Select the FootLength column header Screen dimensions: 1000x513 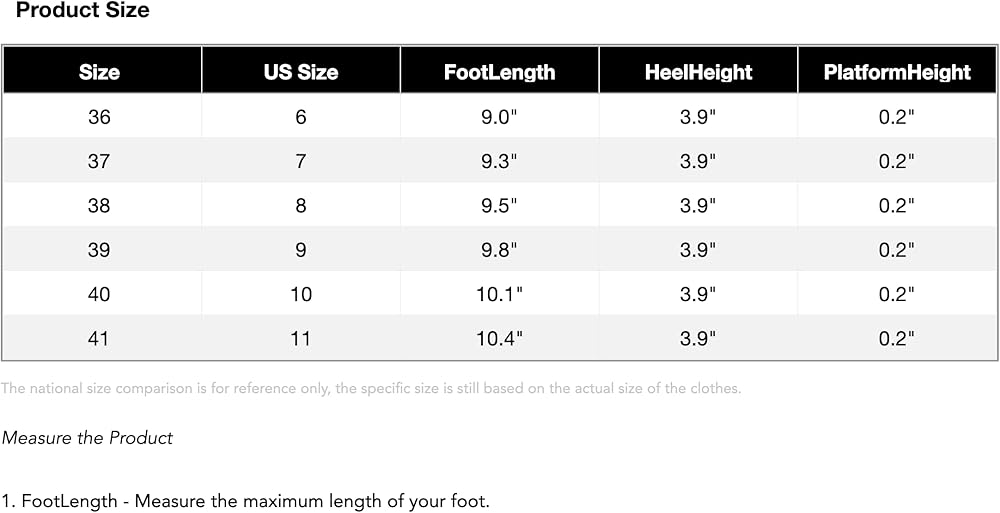click(499, 70)
